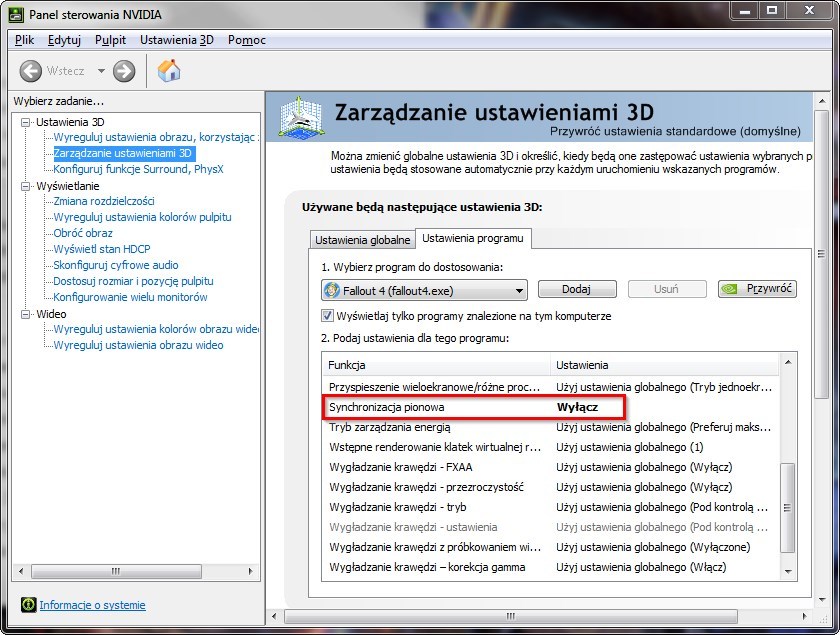The height and width of the screenshot is (635, 840).
Task: Click settings list scroll up arrow
Action: (x=788, y=363)
